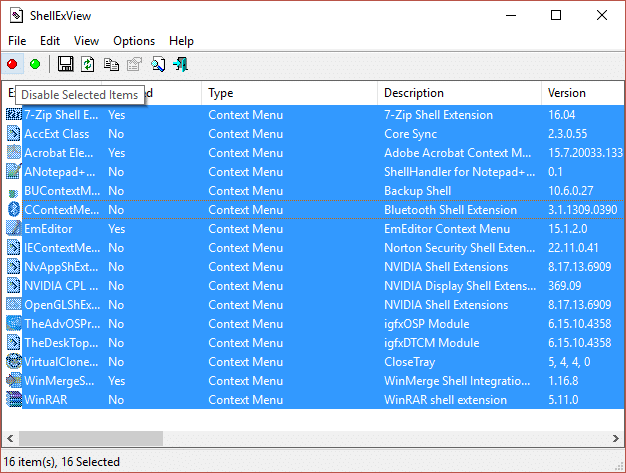Open the File menu
The image size is (626, 473).
pyautogui.click(x=17, y=41)
